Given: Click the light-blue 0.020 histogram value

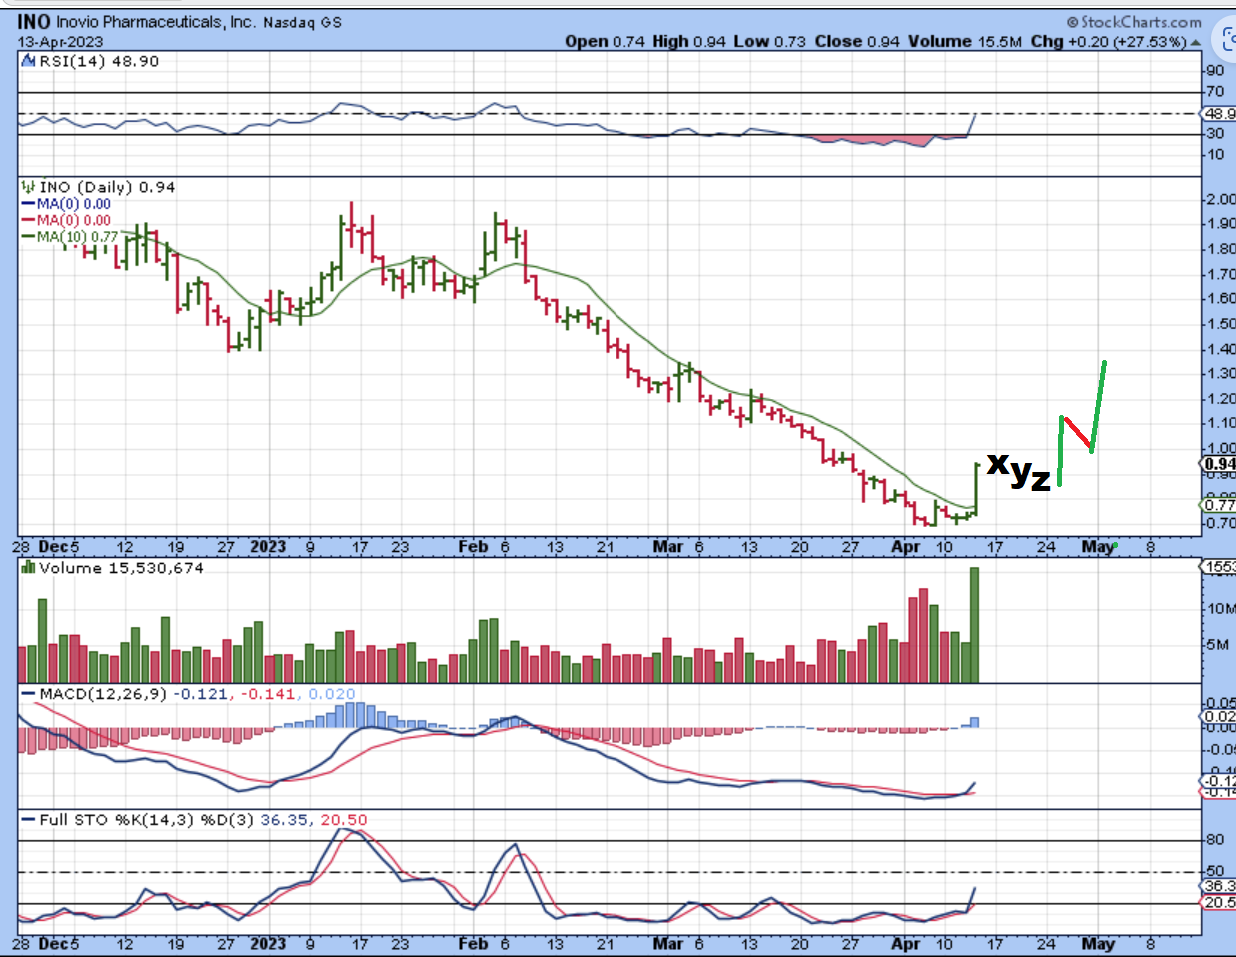Looking at the screenshot, I should [332, 694].
